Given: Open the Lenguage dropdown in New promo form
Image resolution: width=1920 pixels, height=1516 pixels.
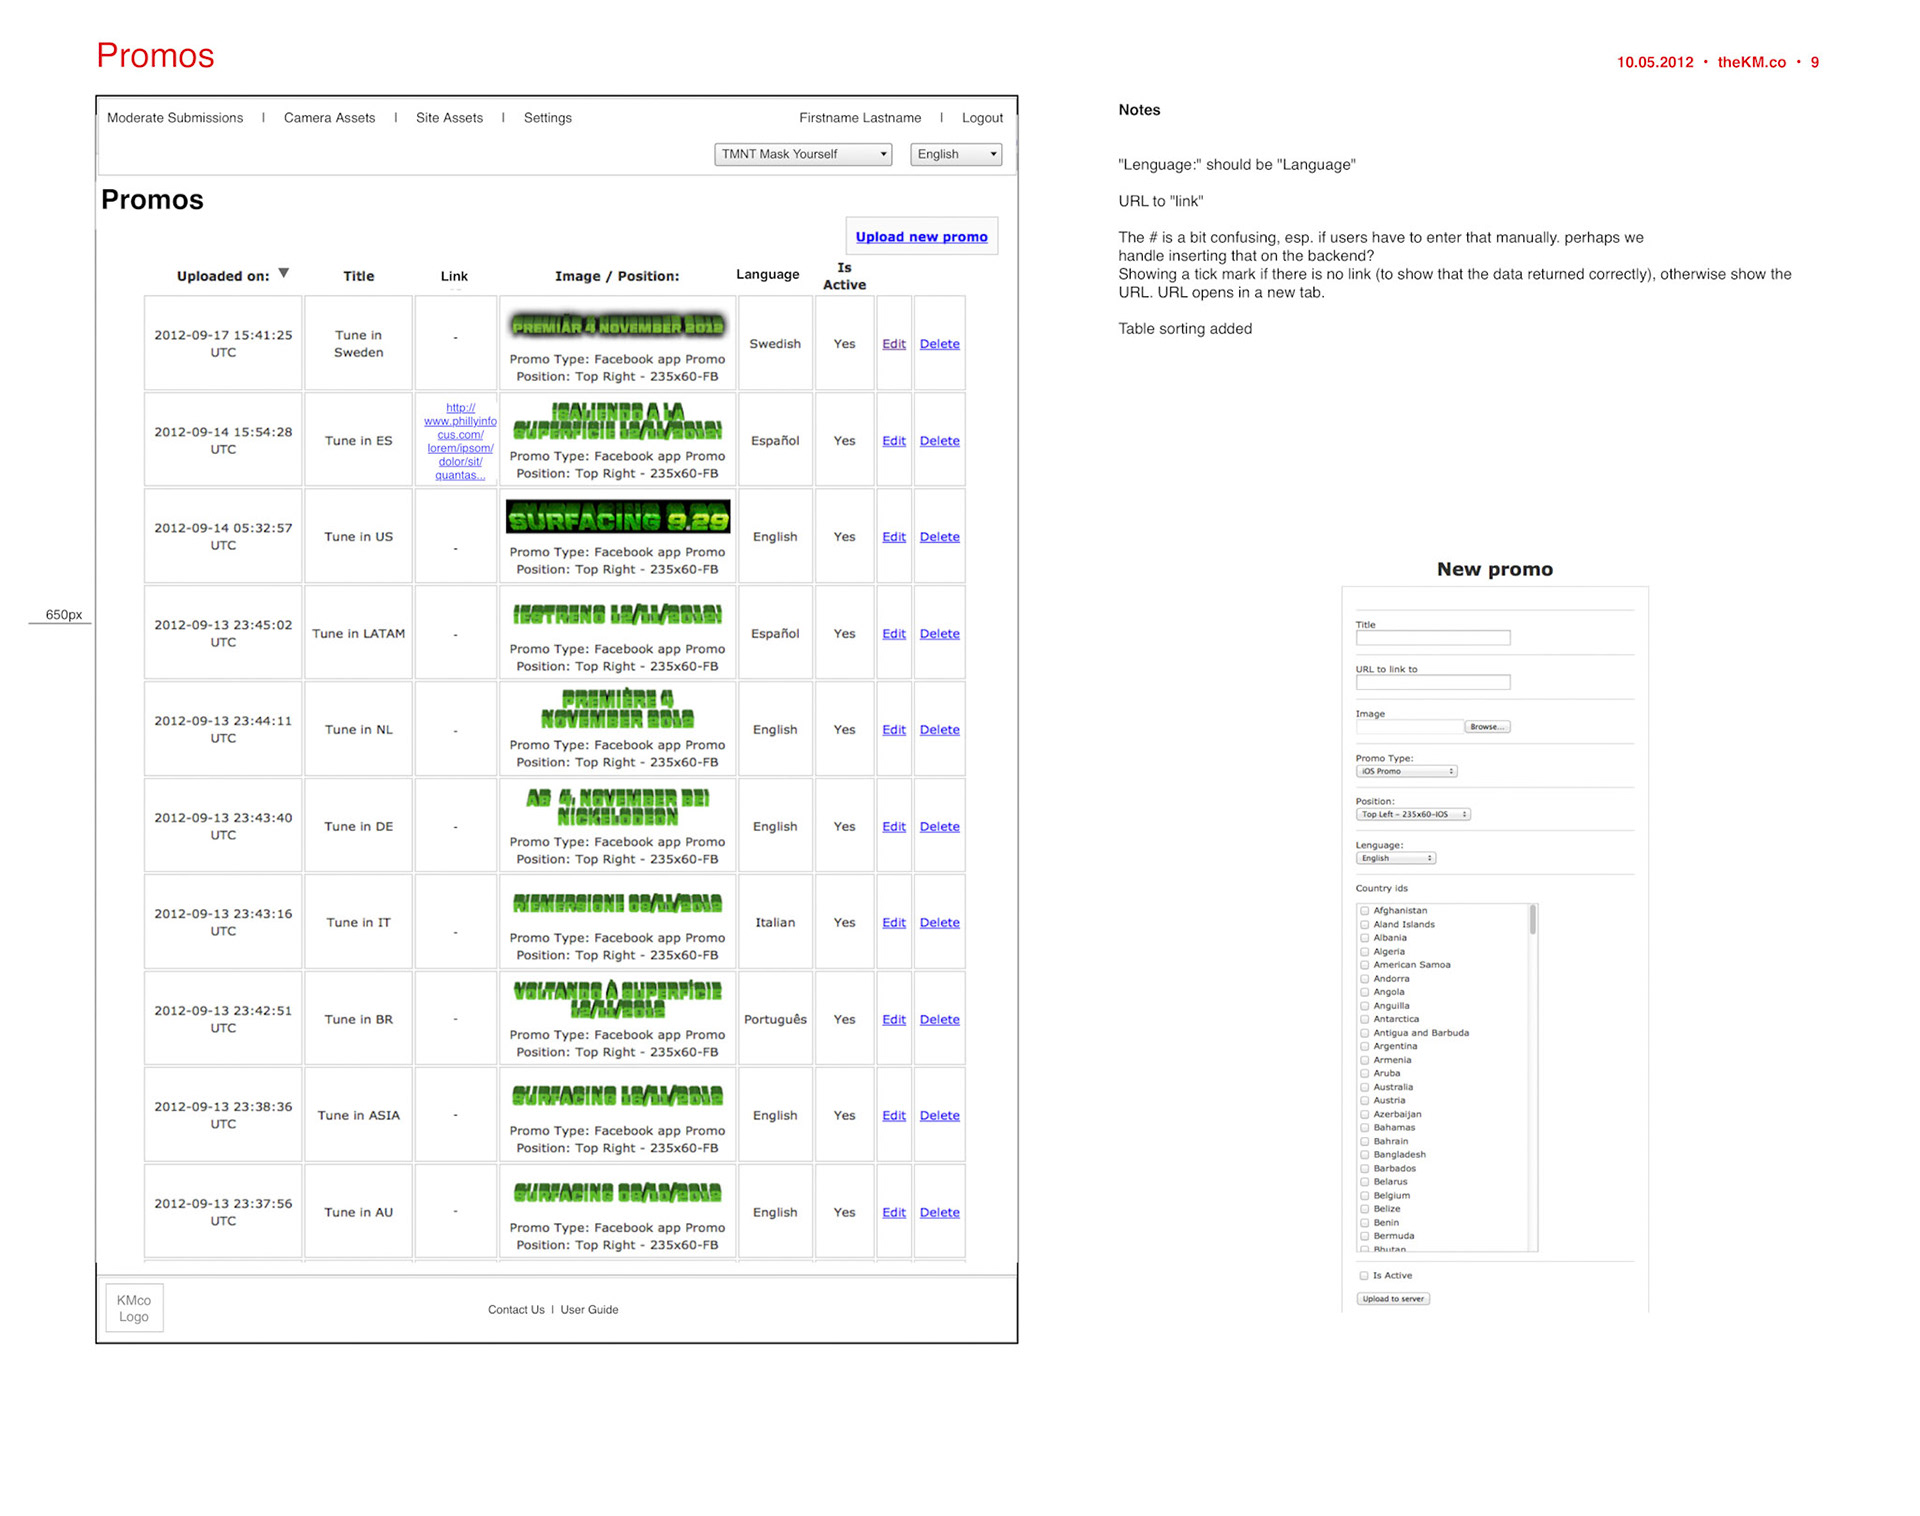Looking at the screenshot, I should tap(1396, 859).
